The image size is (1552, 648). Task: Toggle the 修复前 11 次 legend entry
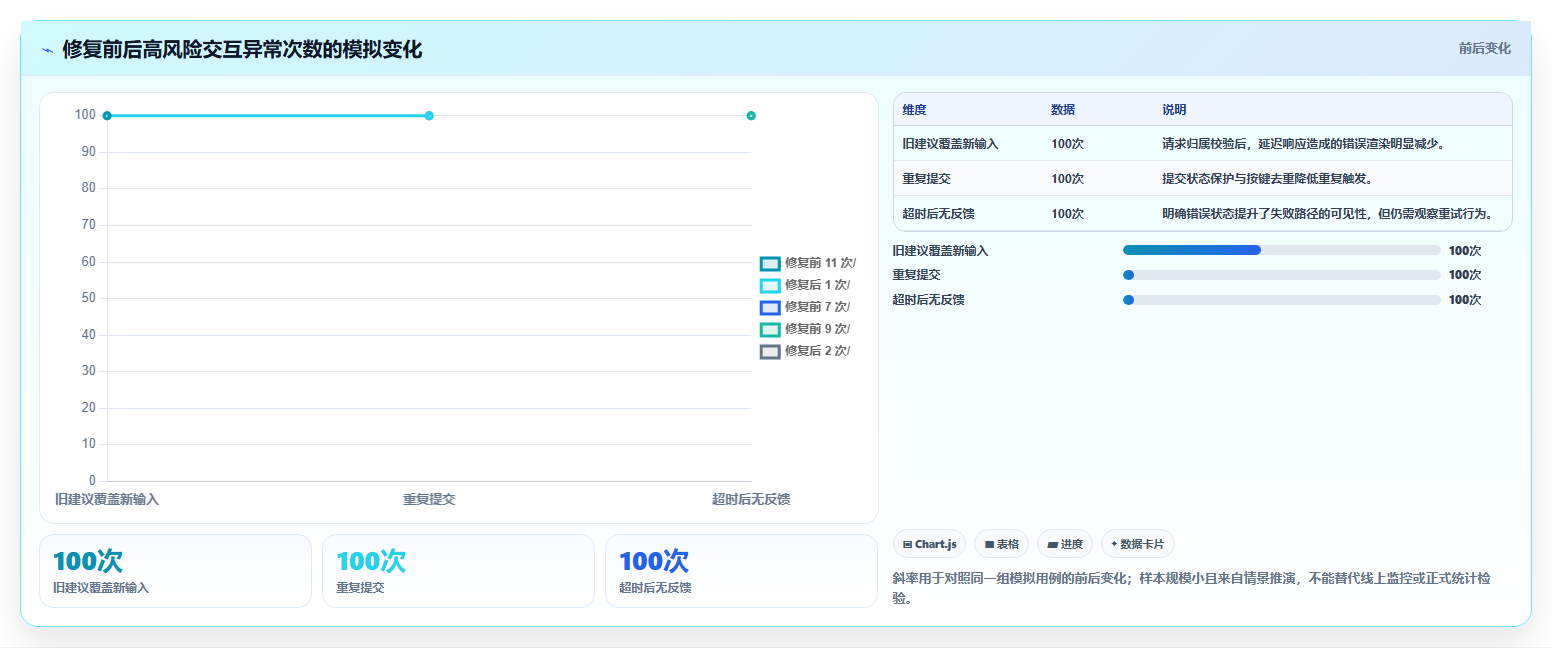(x=808, y=263)
